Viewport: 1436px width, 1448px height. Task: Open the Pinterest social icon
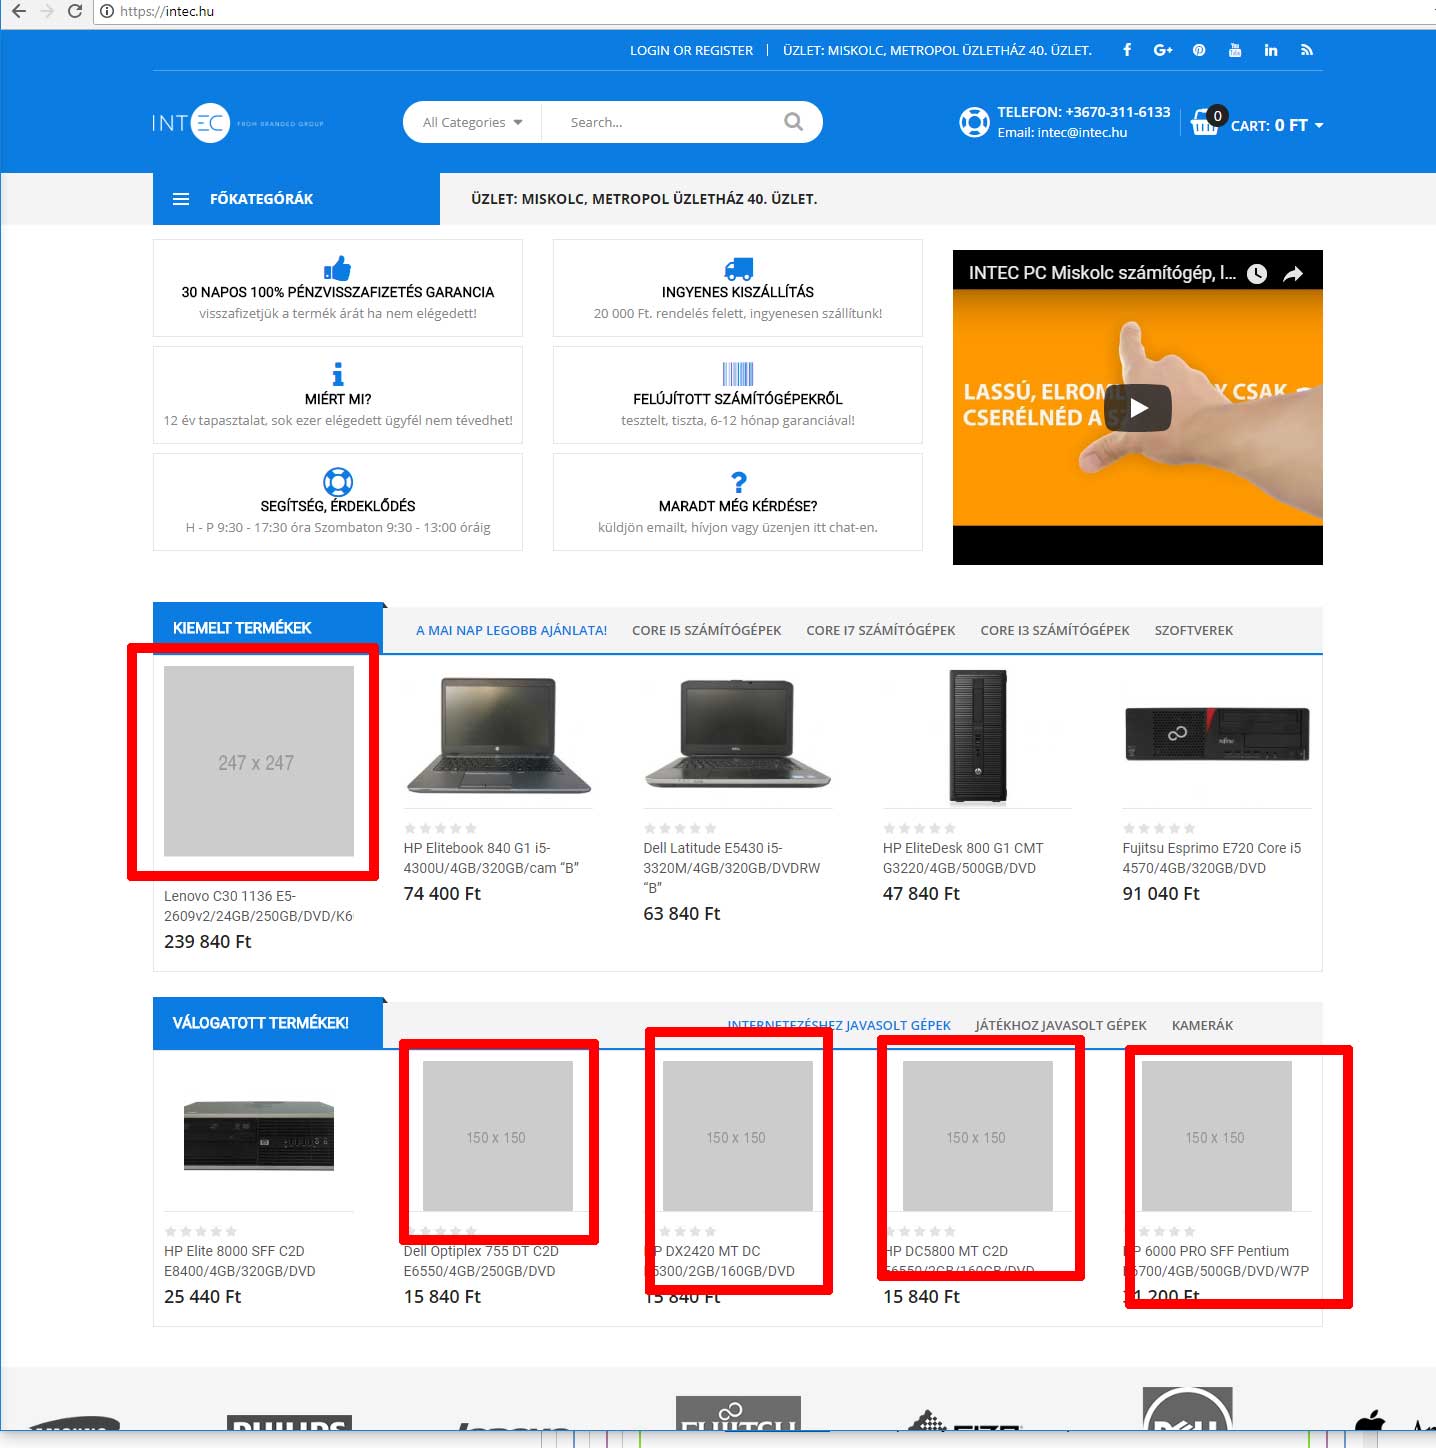click(1199, 50)
